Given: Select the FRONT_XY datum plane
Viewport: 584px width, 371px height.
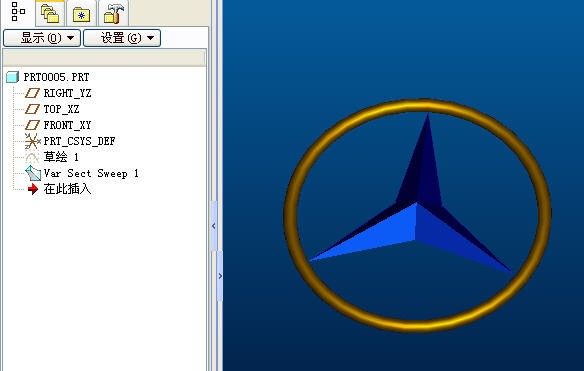Looking at the screenshot, I should coord(67,125).
